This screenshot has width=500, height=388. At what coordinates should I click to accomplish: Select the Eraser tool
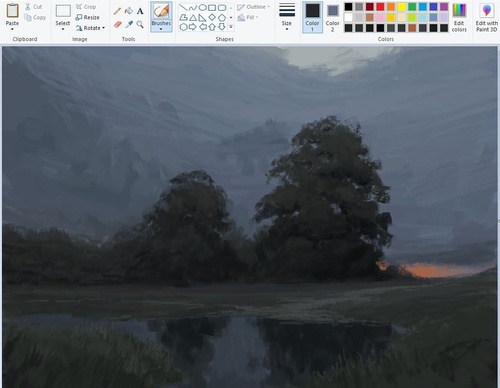tap(118, 24)
